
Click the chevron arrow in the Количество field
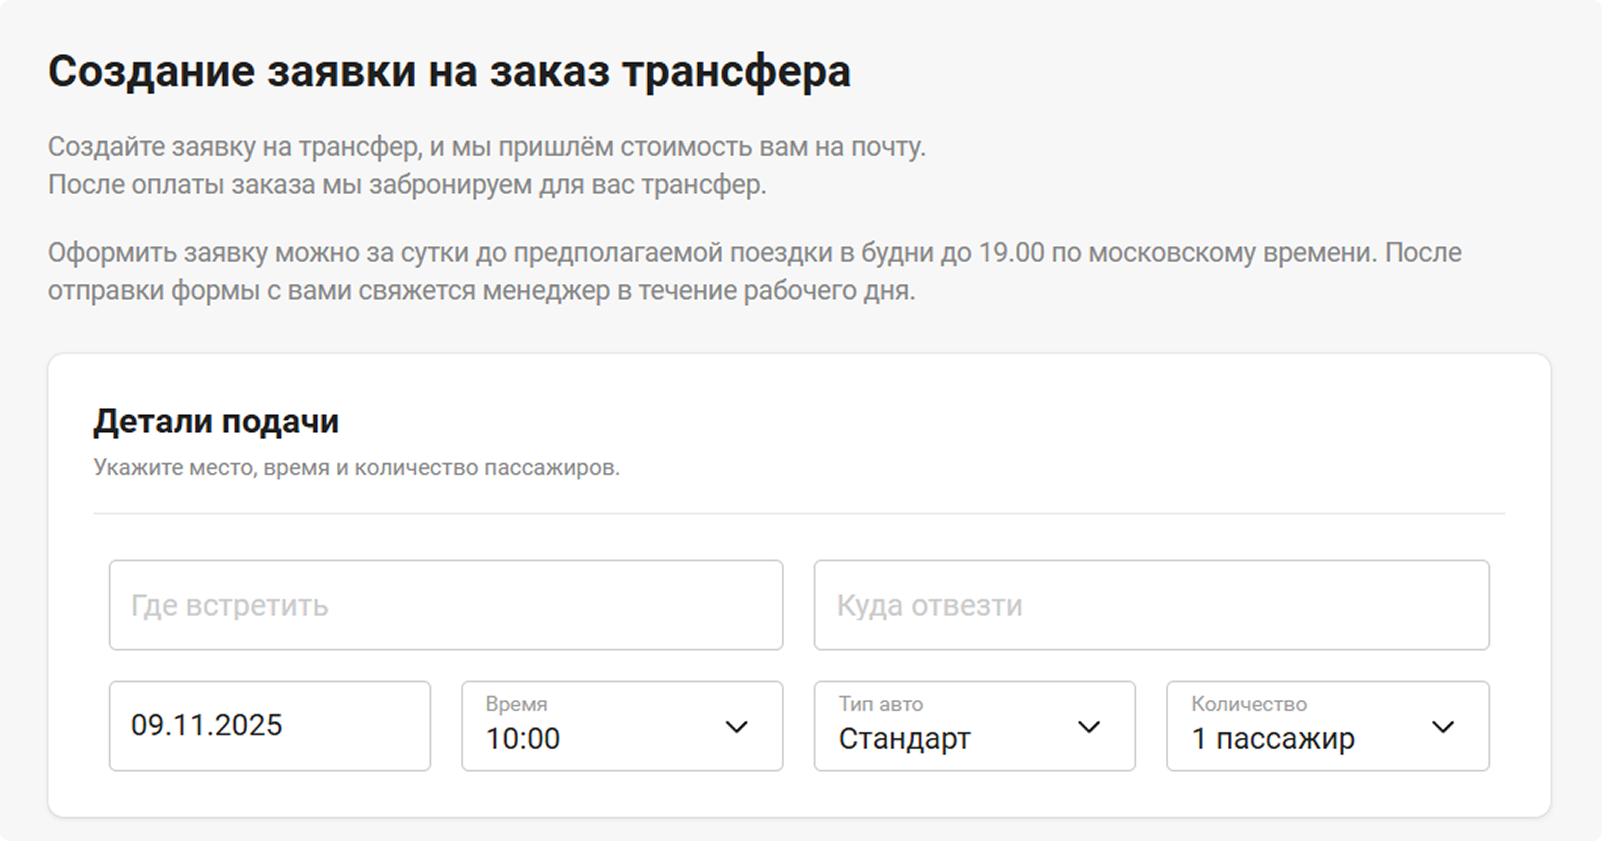(x=1442, y=727)
